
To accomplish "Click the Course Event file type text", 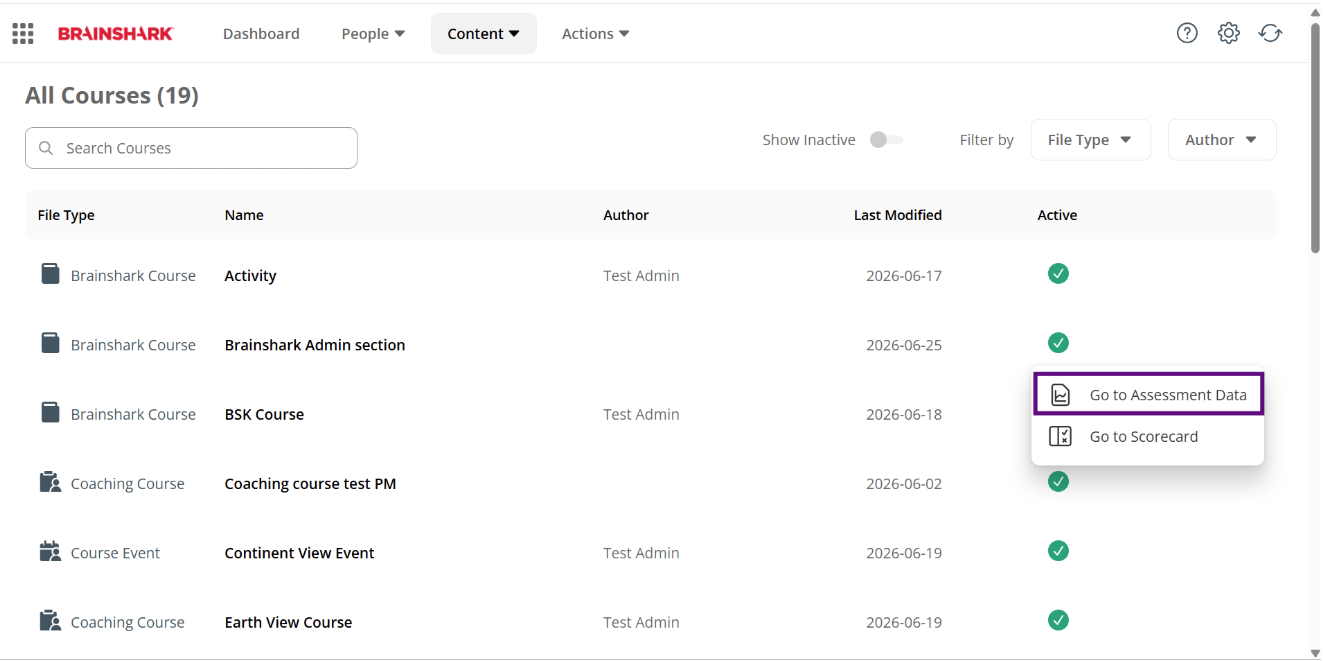I will [115, 553].
